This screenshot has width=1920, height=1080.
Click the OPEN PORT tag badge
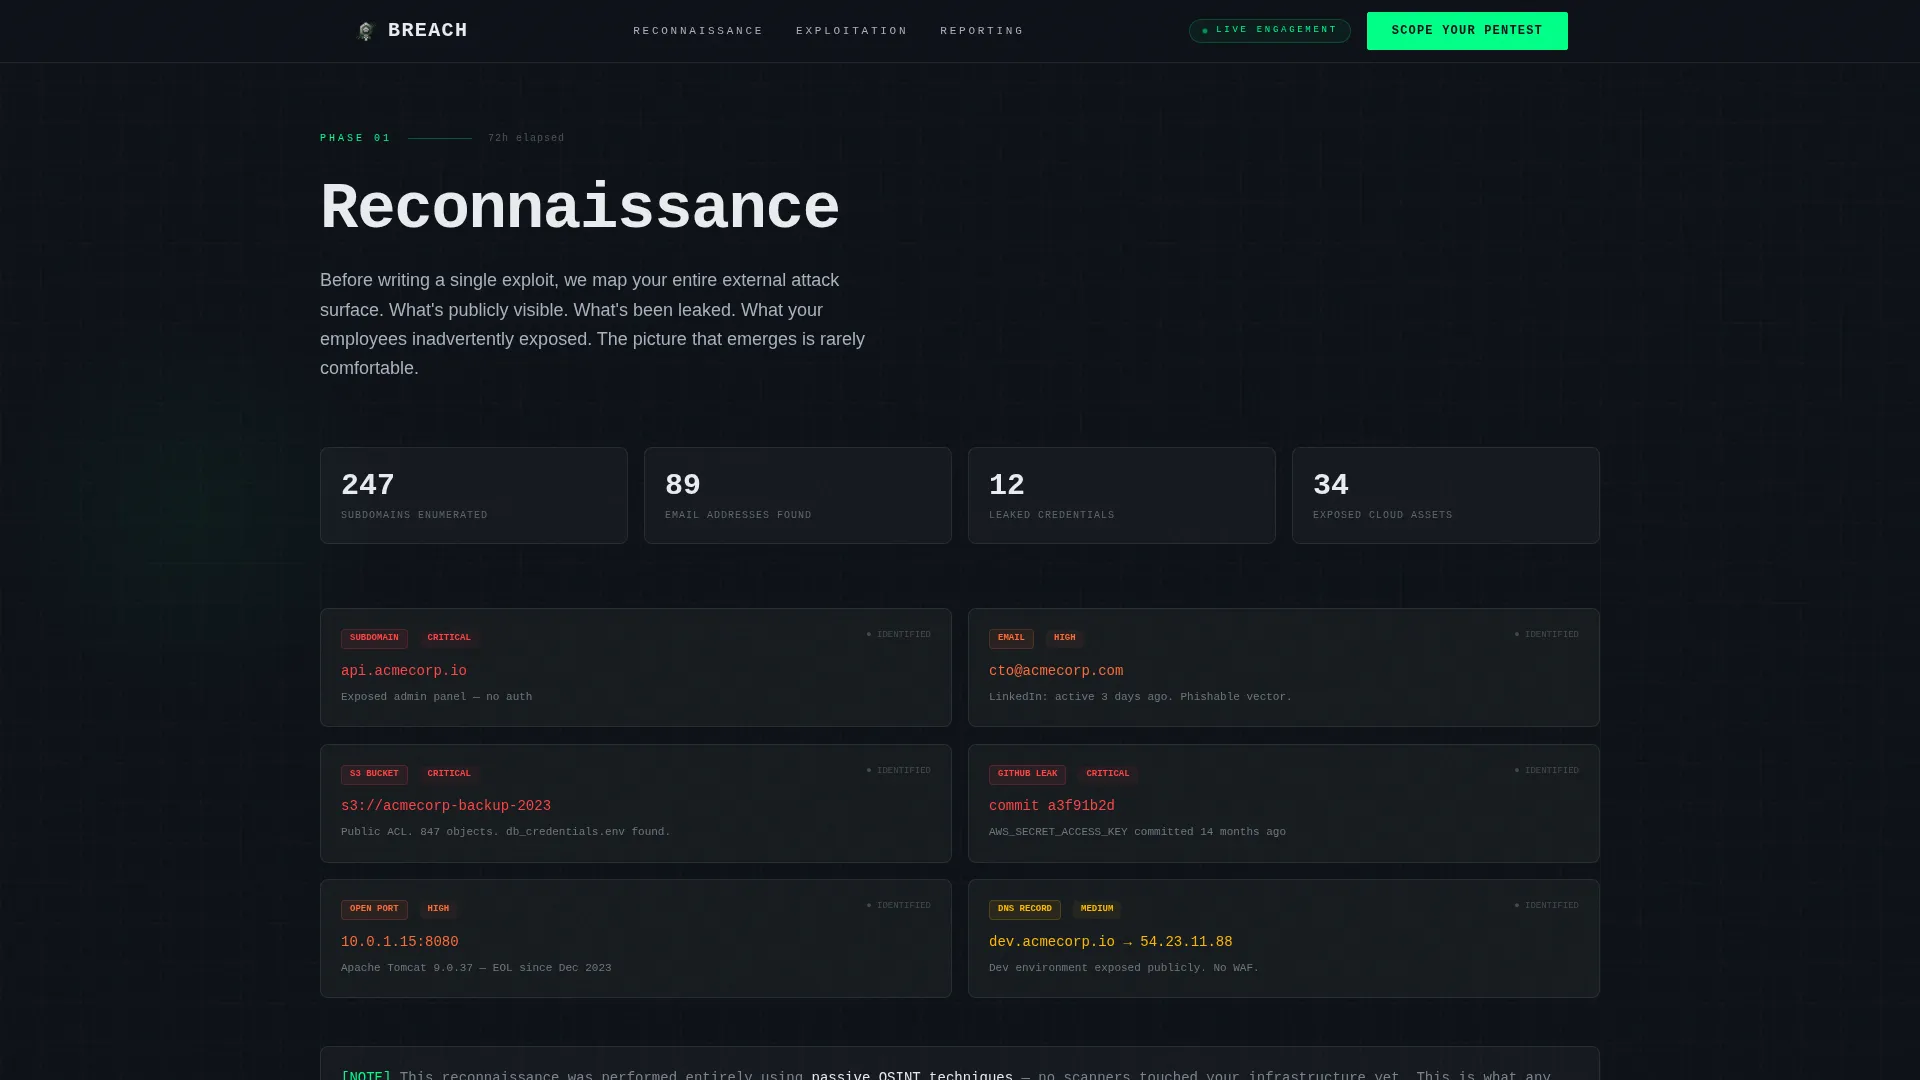tap(374, 909)
